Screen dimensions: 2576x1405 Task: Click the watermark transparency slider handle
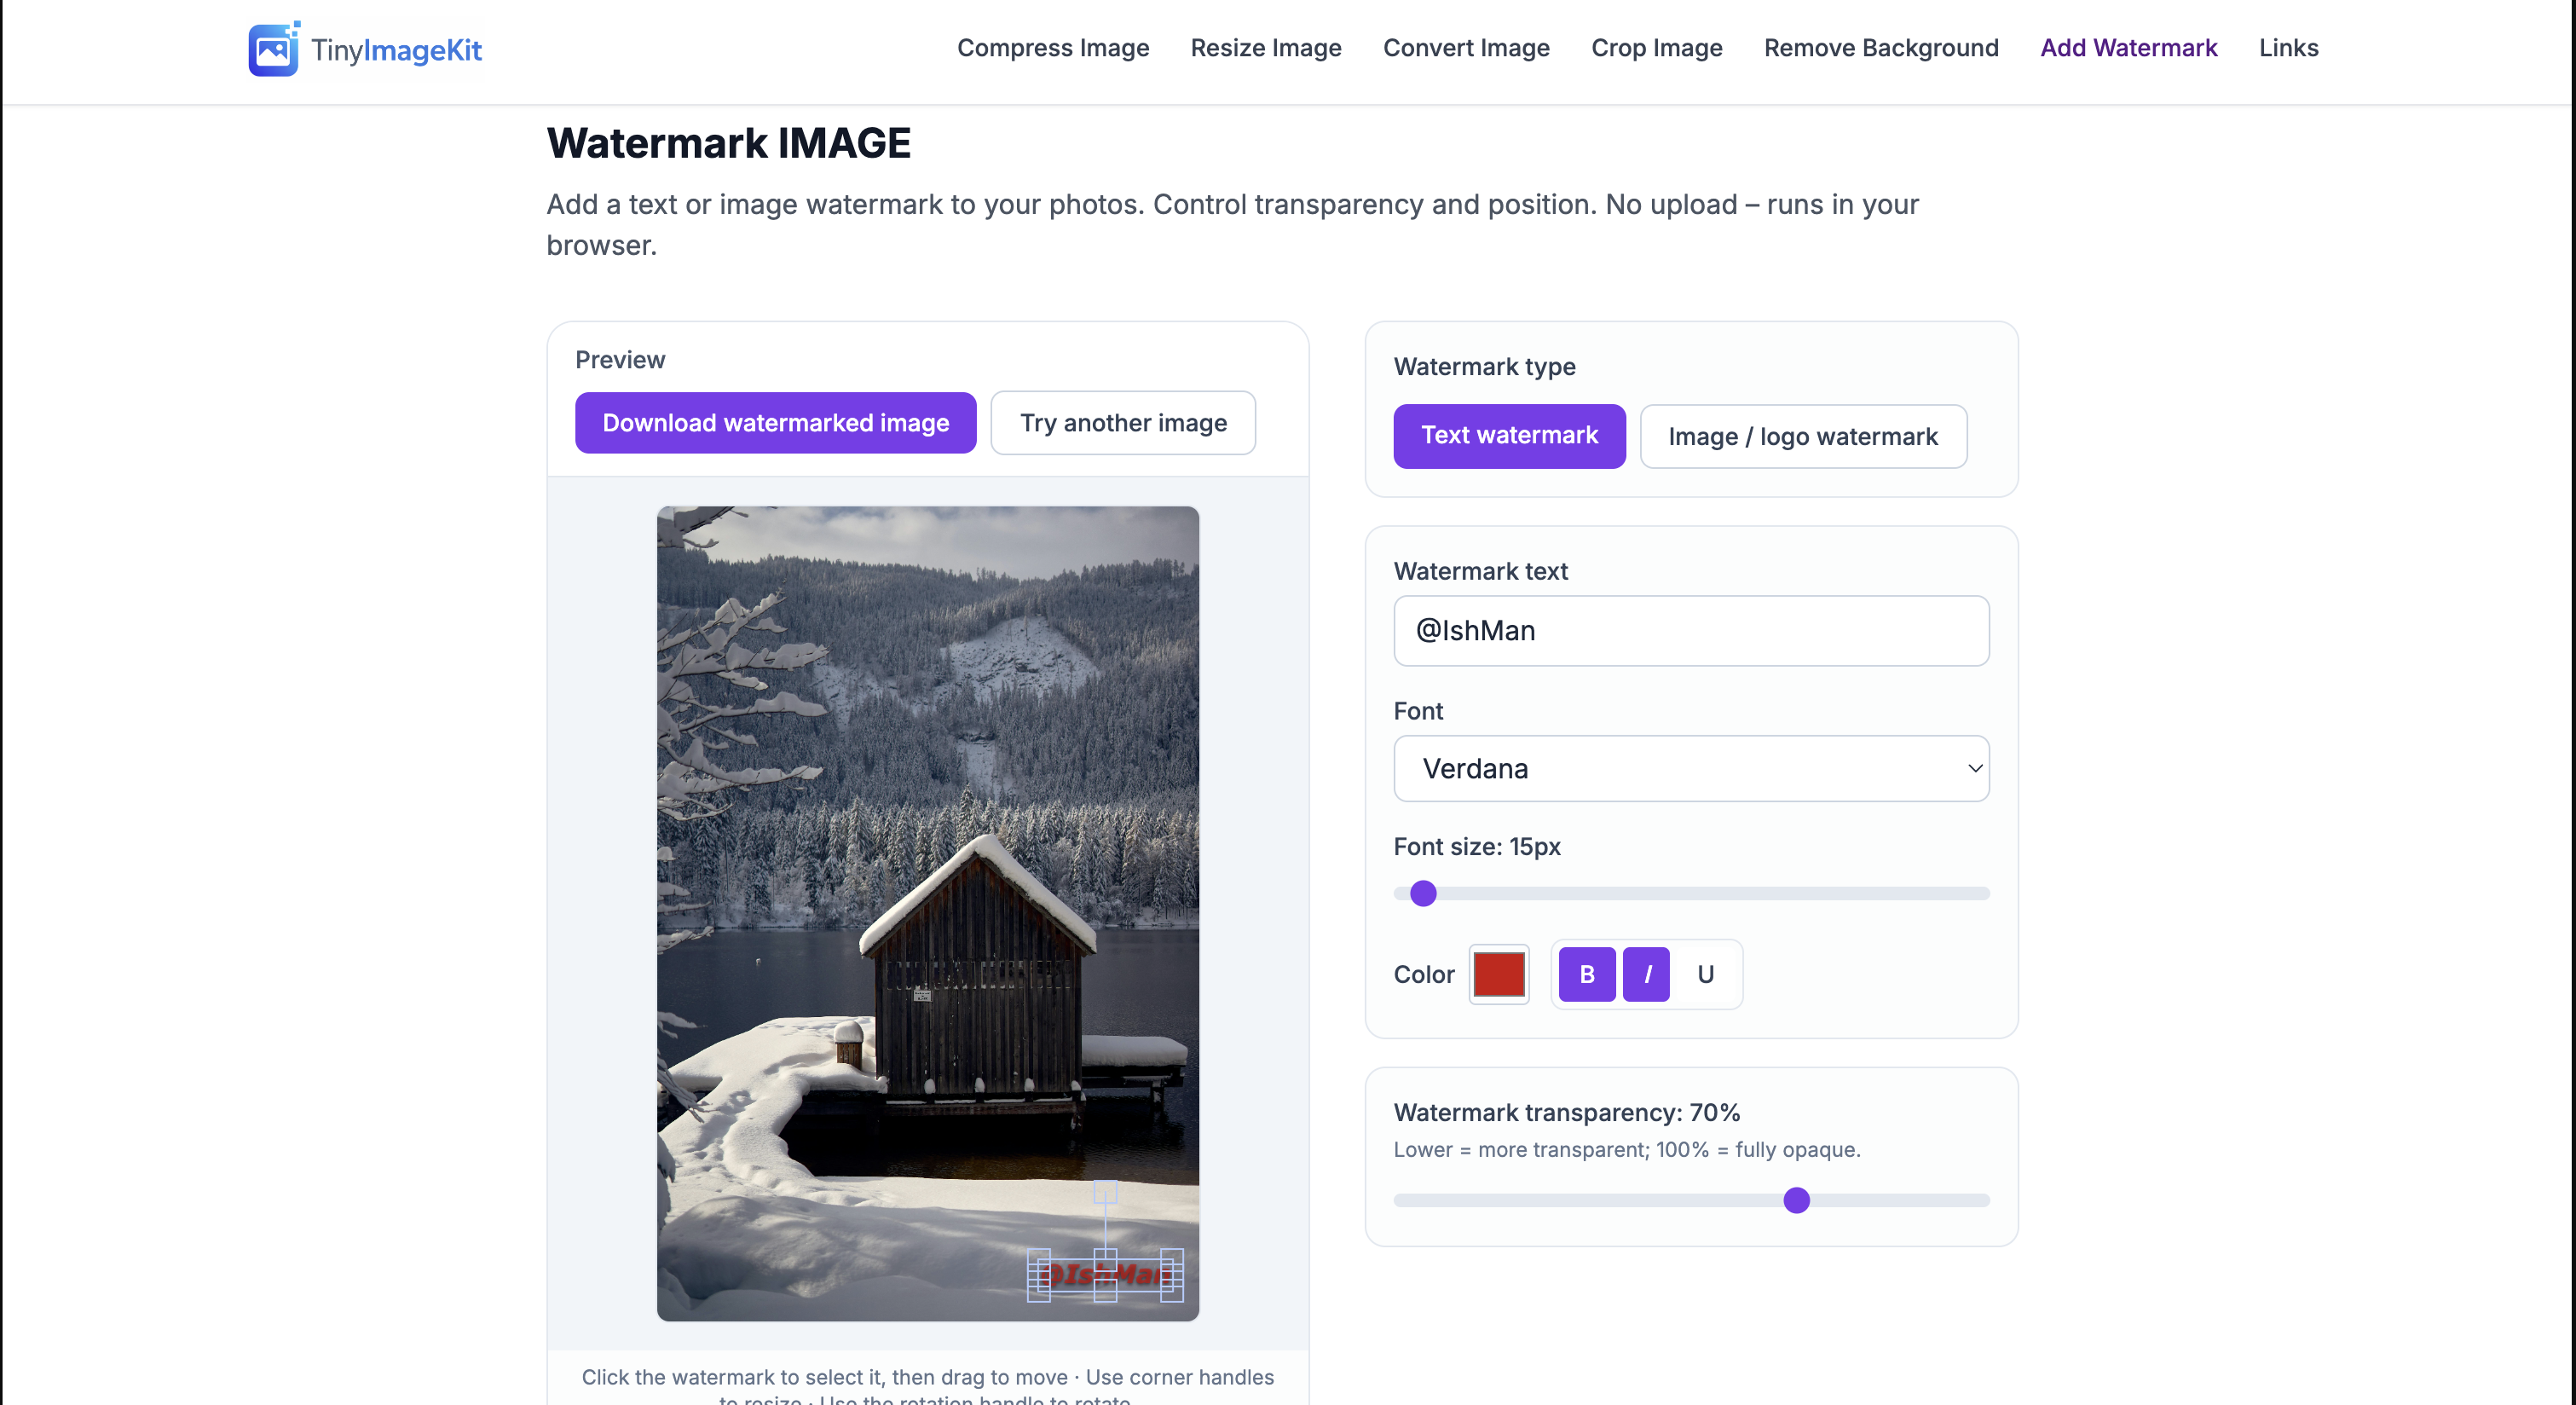tap(1798, 1200)
